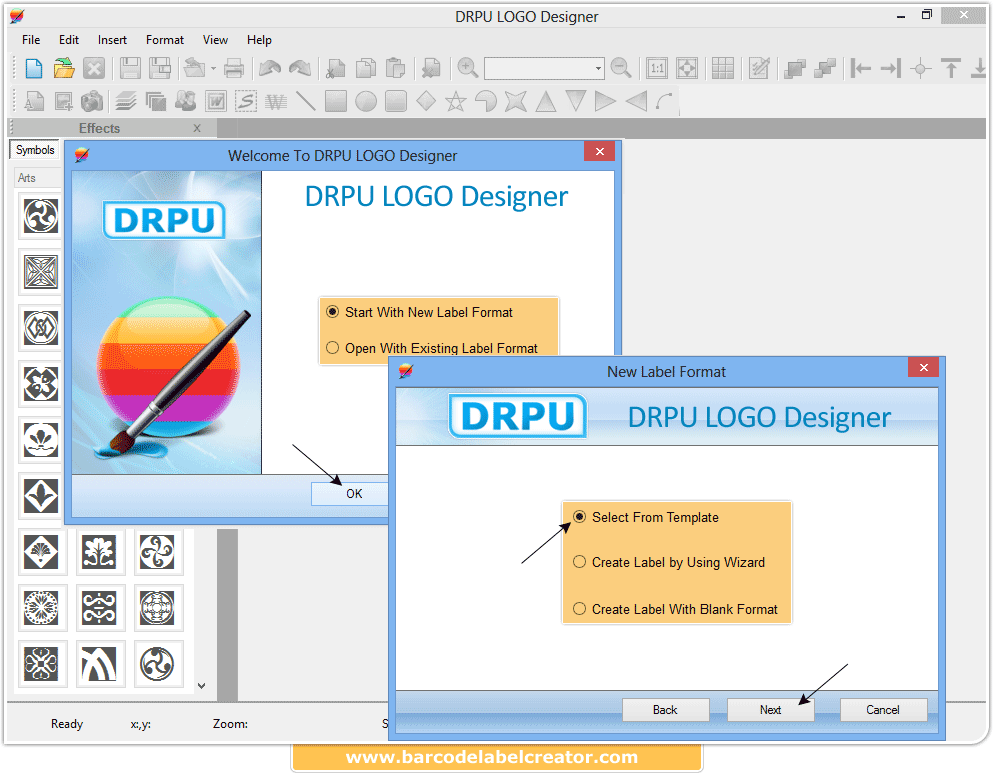Select the diamond shape tool
The width and height of the screenshot is (993, 773).
pyautogui.click(x=425, y=100)
